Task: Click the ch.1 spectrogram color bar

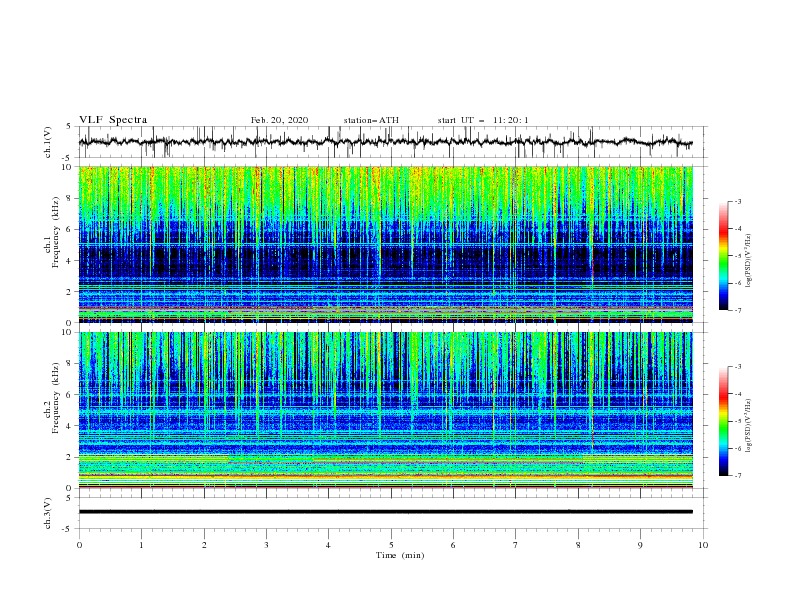Action: point(723,256)
